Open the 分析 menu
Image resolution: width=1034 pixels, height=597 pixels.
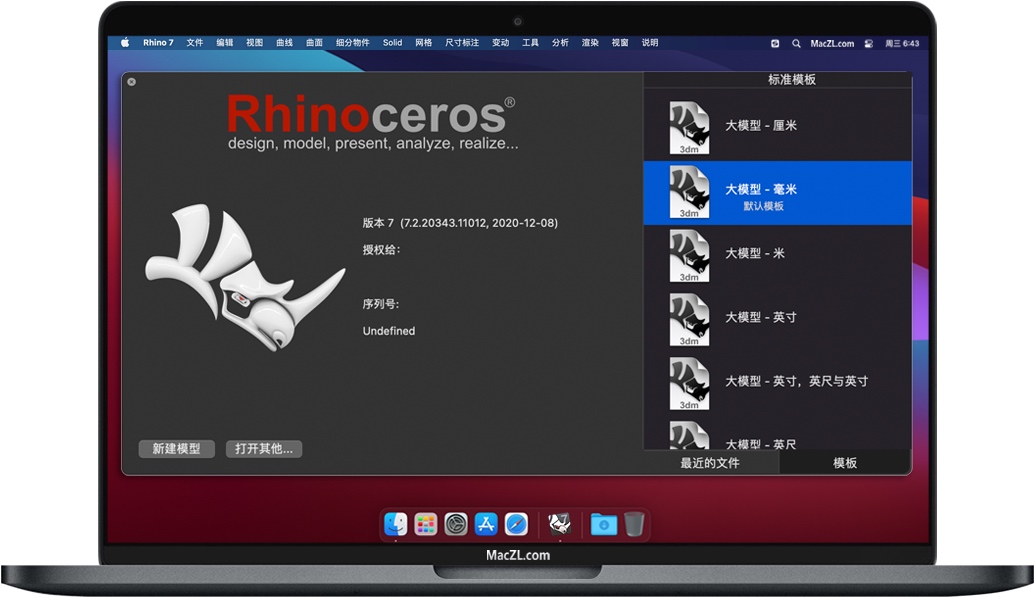pyautogui.click(x=561, y=43)
